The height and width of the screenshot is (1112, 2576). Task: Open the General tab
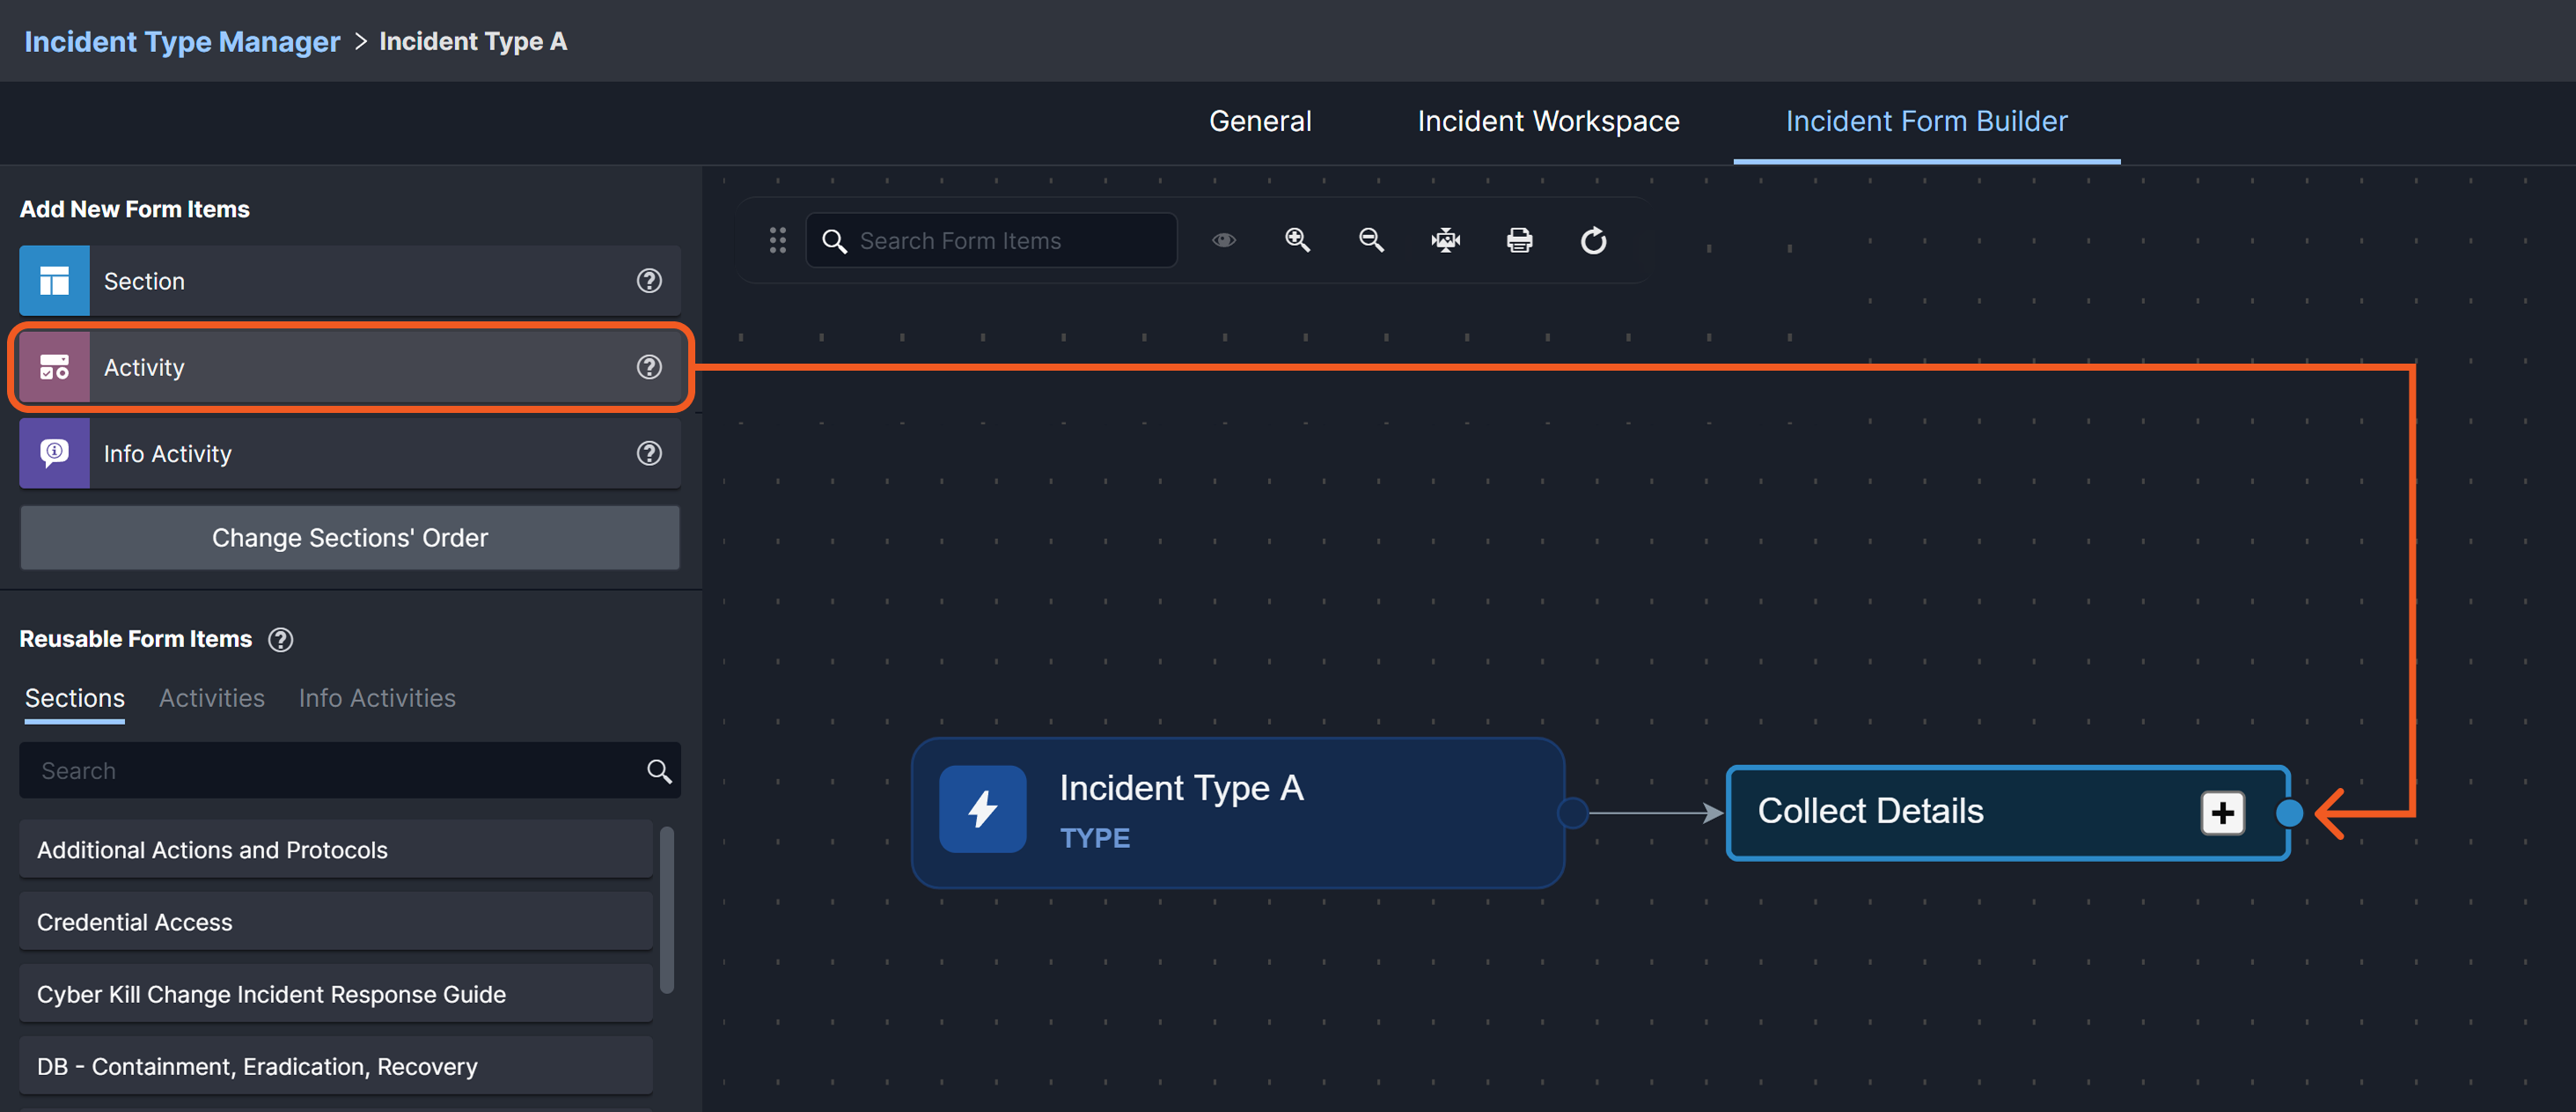tap(1259, 121)
